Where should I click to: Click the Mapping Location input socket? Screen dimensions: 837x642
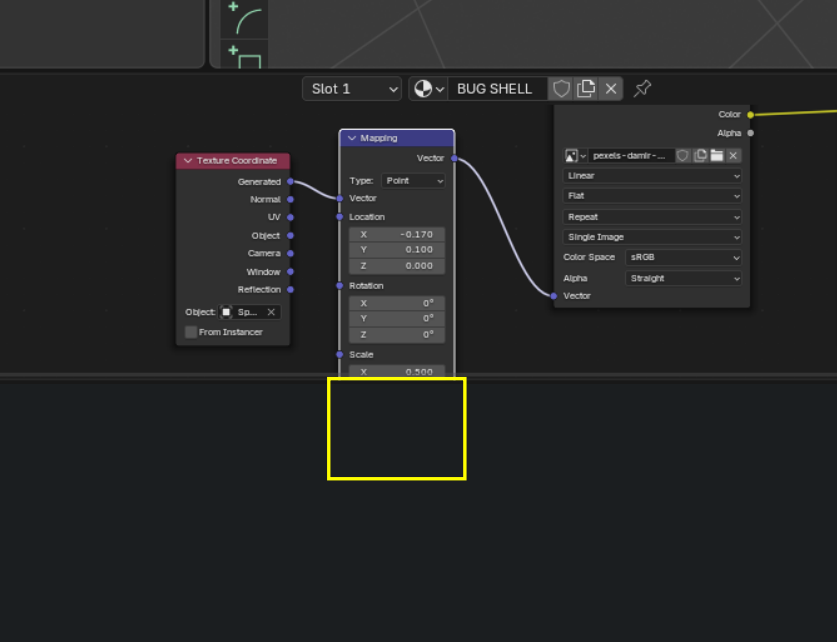click(x=339, y=217)
